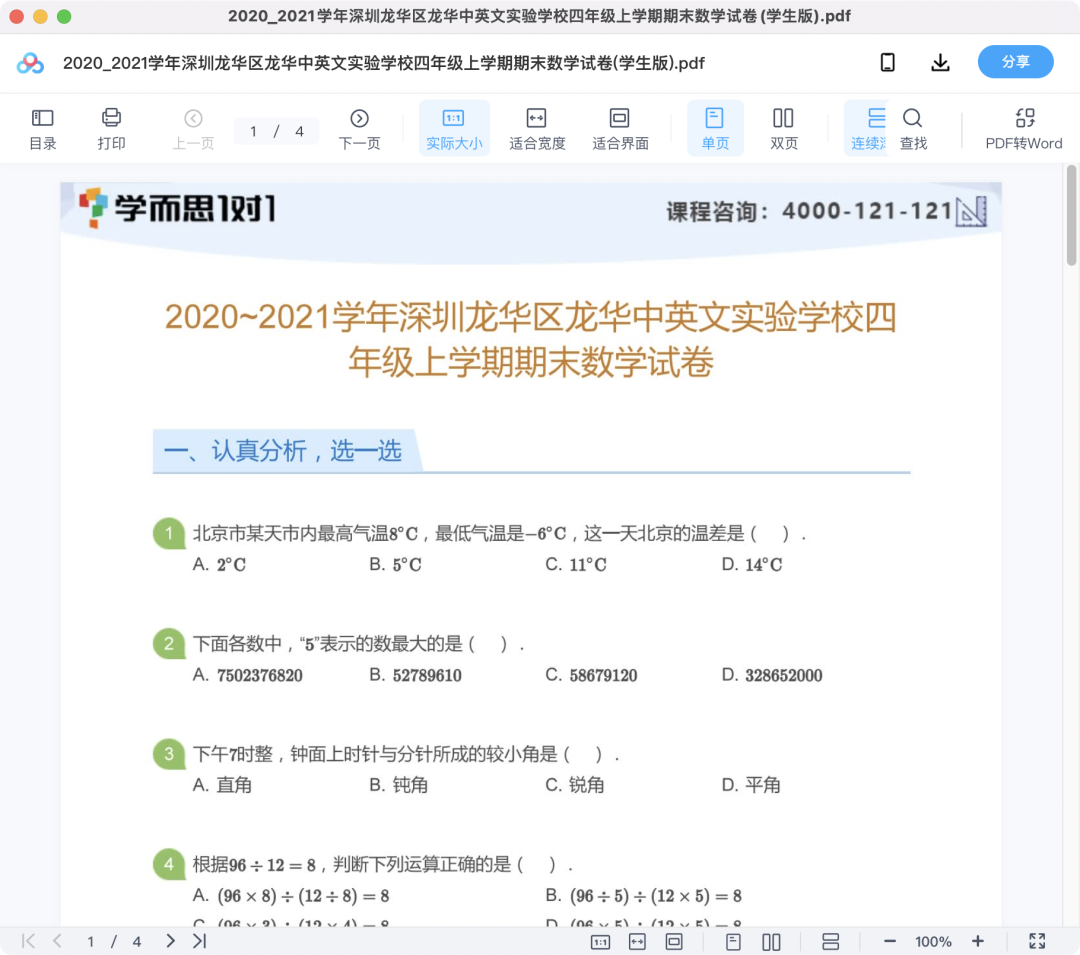Select 适合宽度 fit width view
1080x955 pixels.
coord(537,129)
